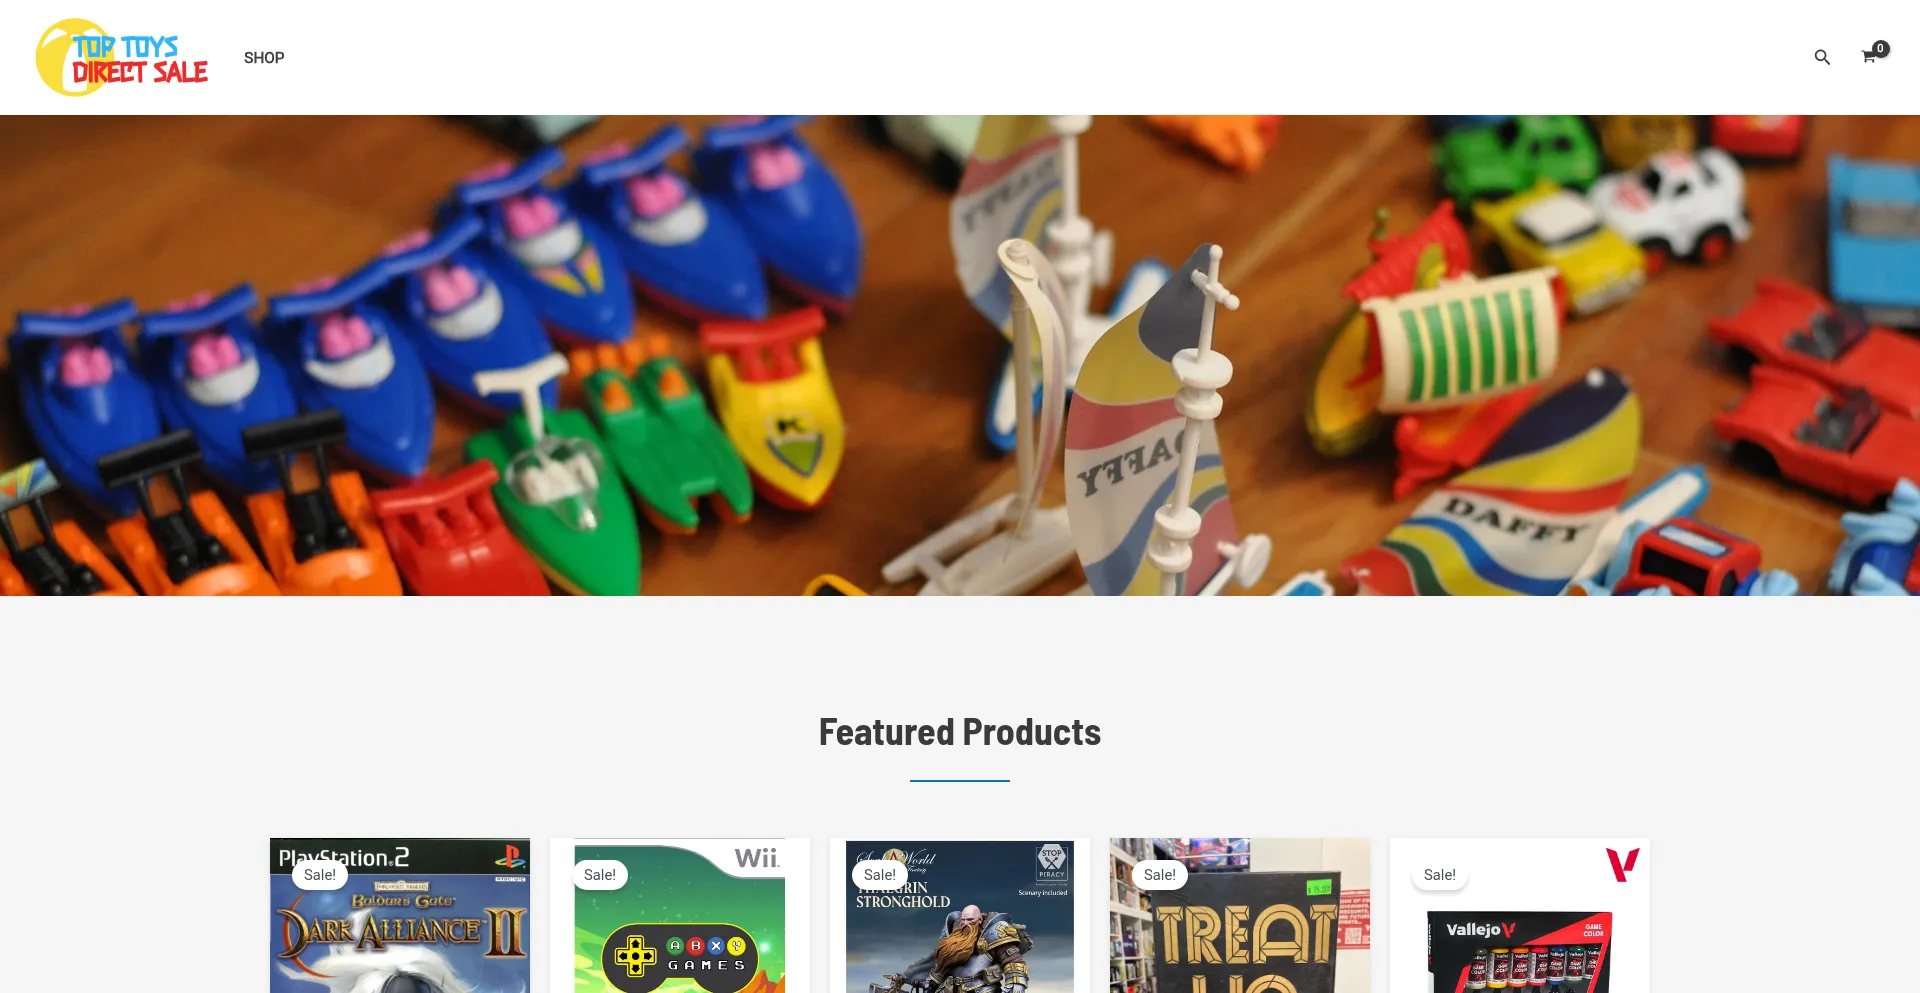Click the red Vallejo V logo
This screenshot has width=1920, height=993.
click(1622, 864)
